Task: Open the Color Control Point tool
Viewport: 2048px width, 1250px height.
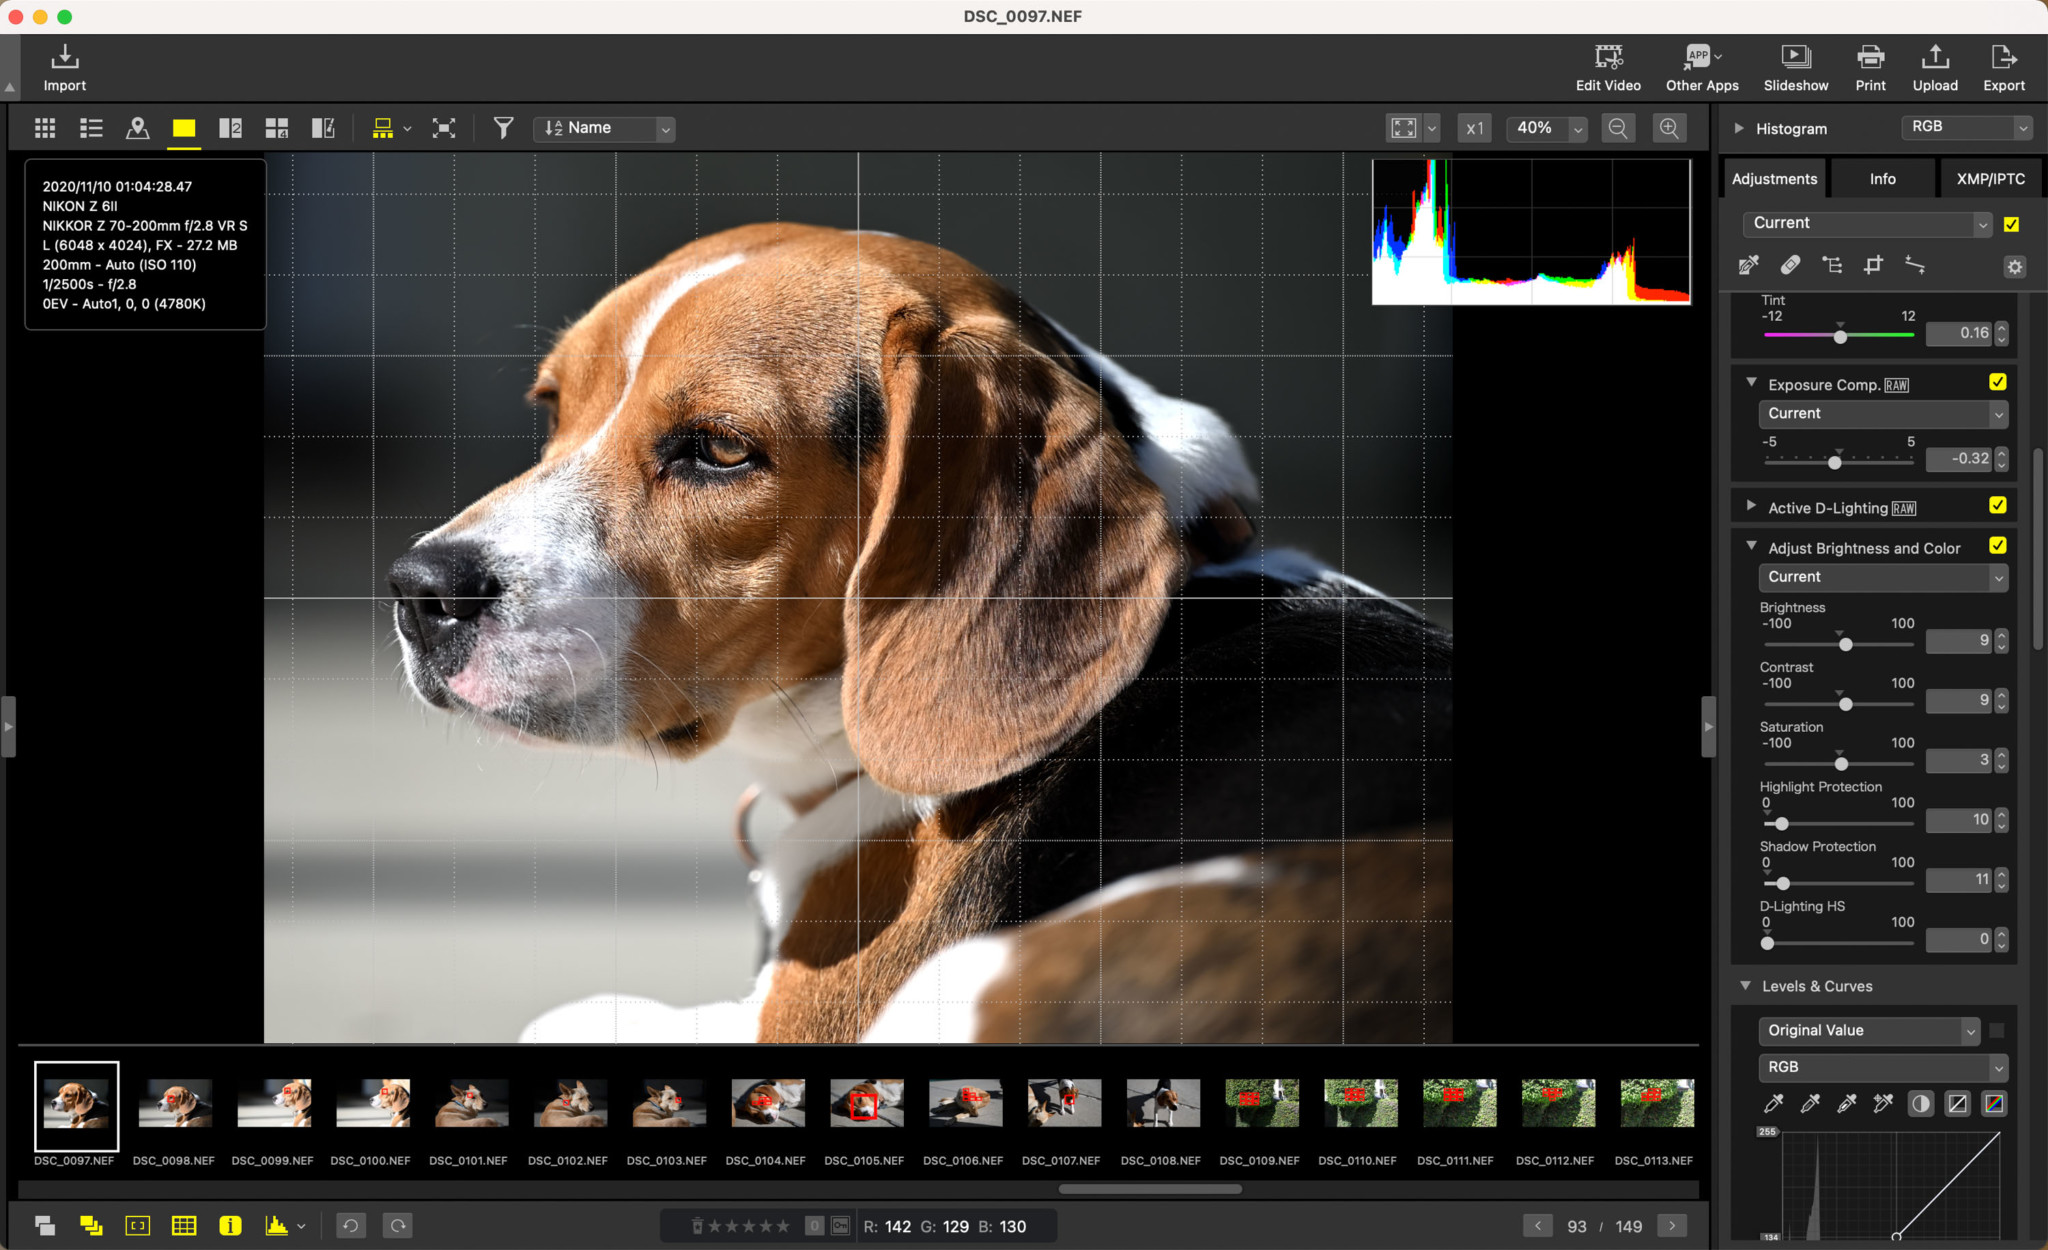Action: point(1832,264)
